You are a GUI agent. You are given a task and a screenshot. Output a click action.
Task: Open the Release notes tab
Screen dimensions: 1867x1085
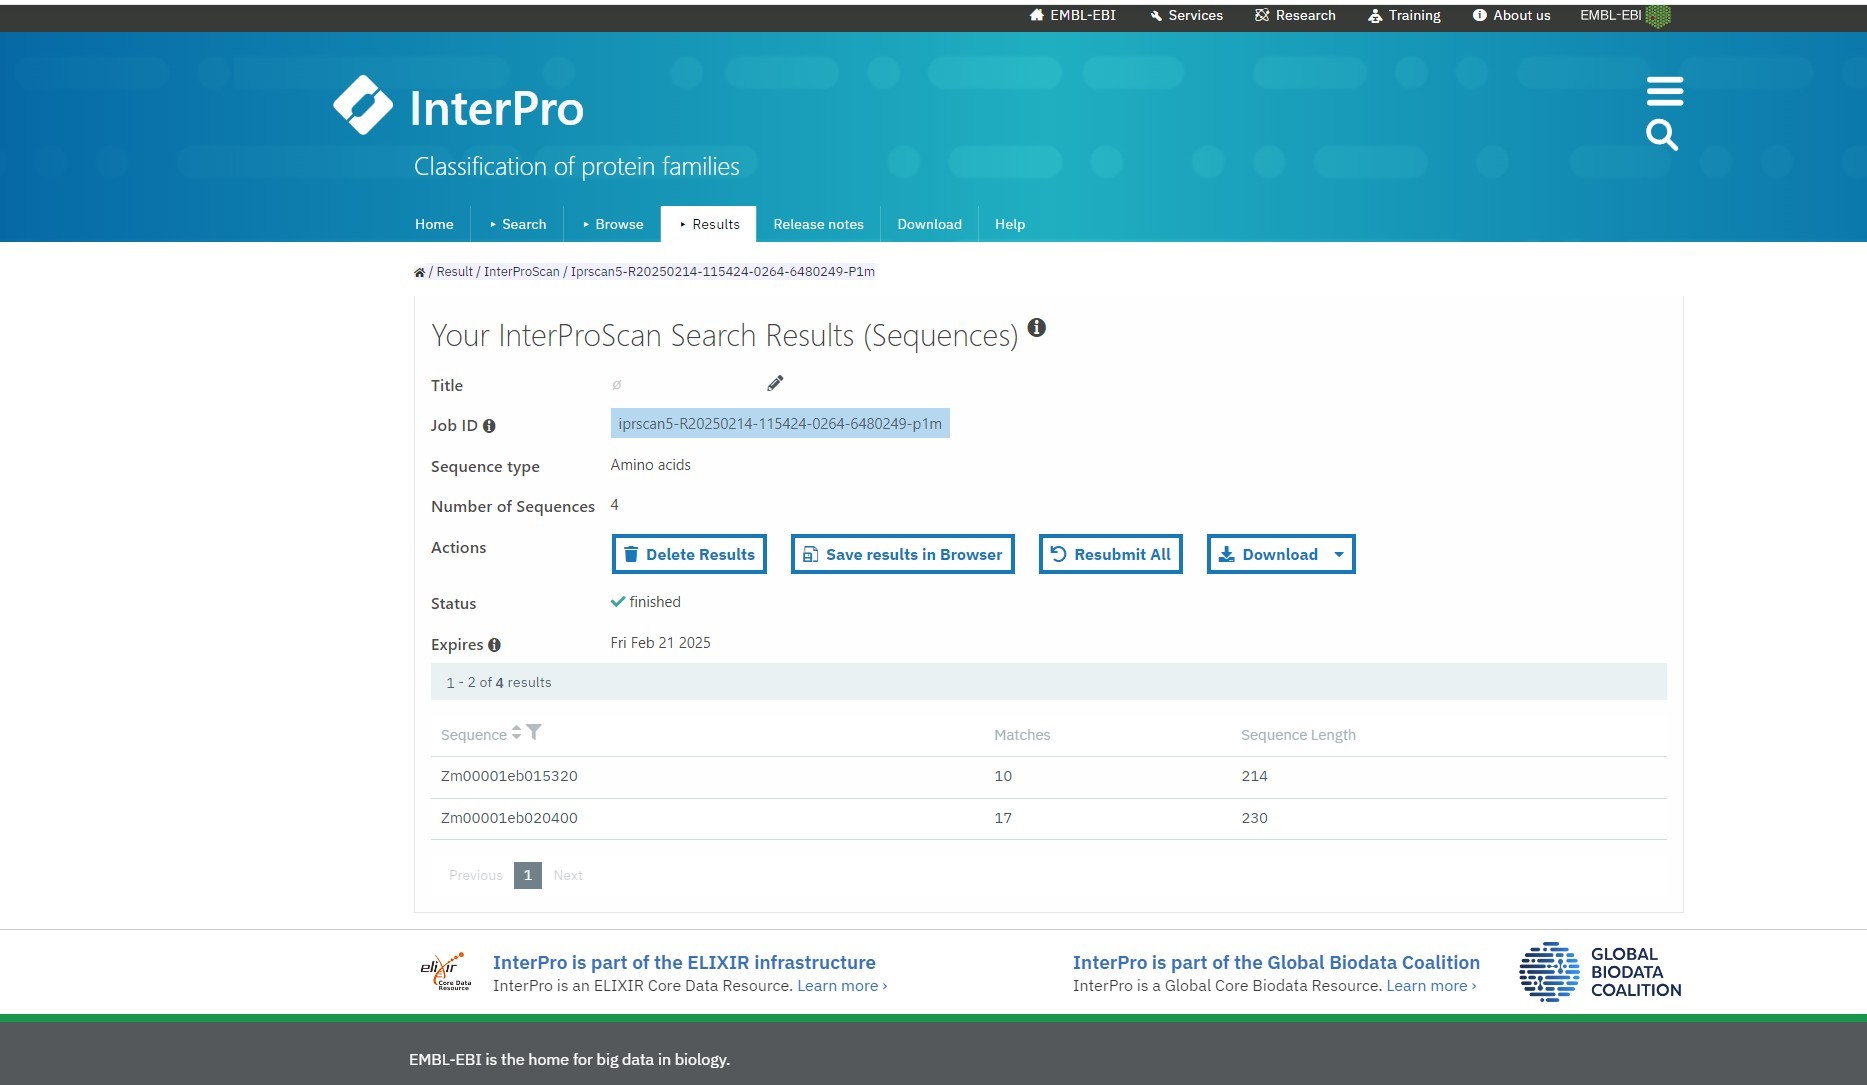click(818, 224)
